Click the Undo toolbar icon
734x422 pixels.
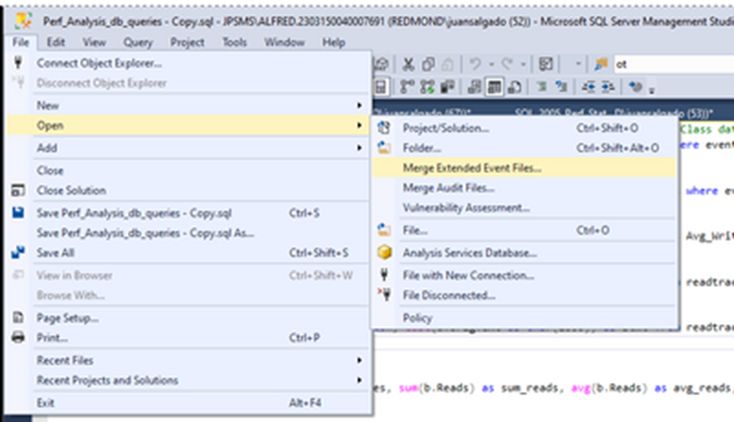[x=475, y=64]
